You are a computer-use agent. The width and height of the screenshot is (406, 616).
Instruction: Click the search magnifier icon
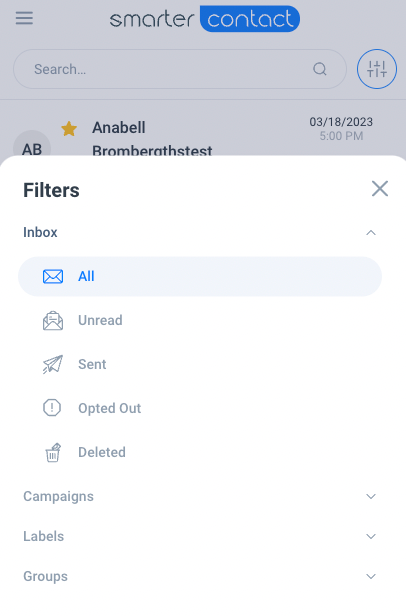coord(320,69)
